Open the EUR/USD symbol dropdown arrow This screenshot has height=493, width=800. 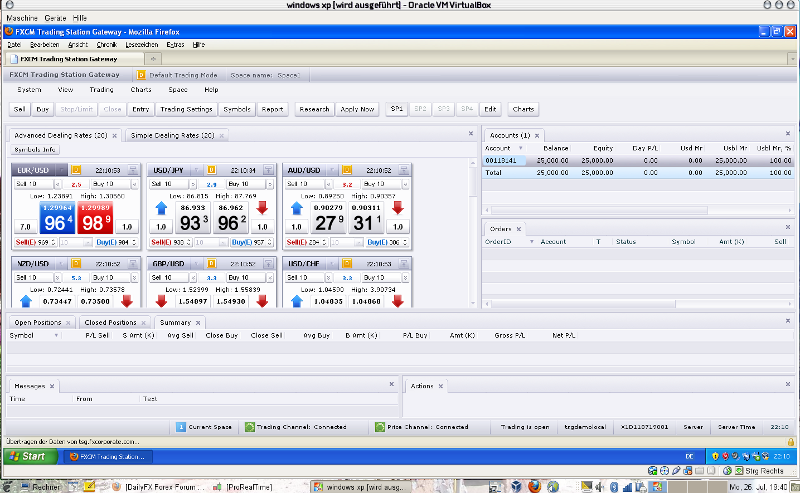point(62,170)
